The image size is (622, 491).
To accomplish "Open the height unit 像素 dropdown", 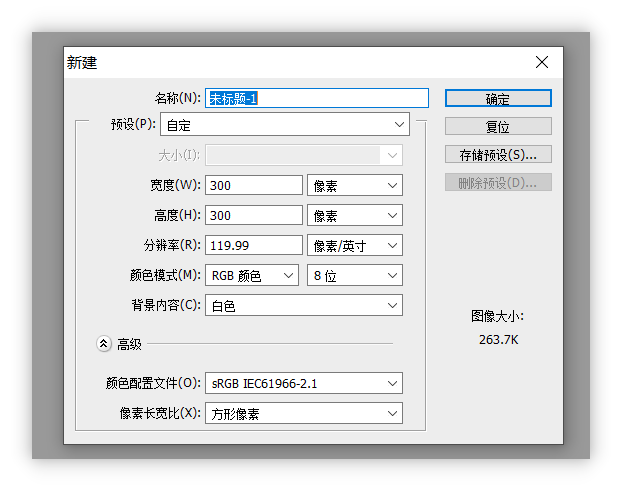I will (x=354, y=215).
